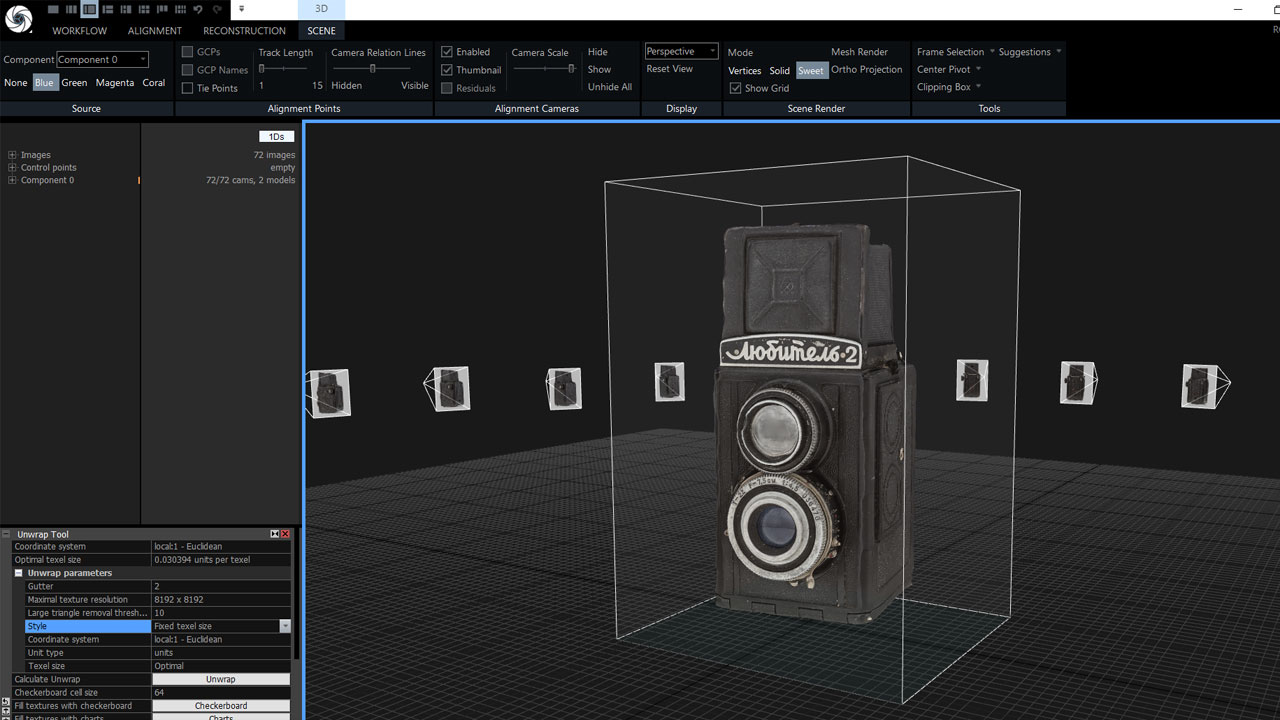The image size is (1280, 720).
Task: Enable the GCP Names checkbox
Action: pyautogui.click(x=187, y=70)
